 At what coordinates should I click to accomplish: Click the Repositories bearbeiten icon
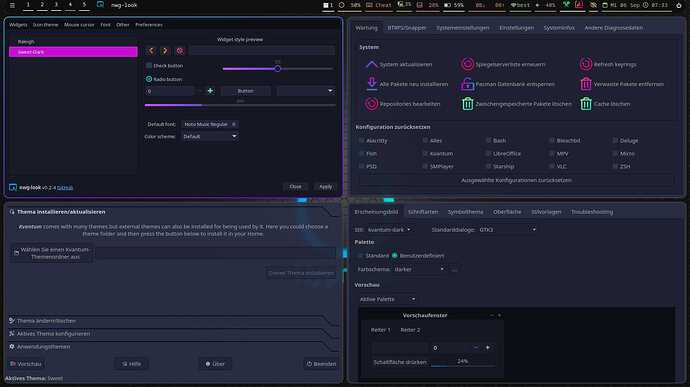coord(371,104)
